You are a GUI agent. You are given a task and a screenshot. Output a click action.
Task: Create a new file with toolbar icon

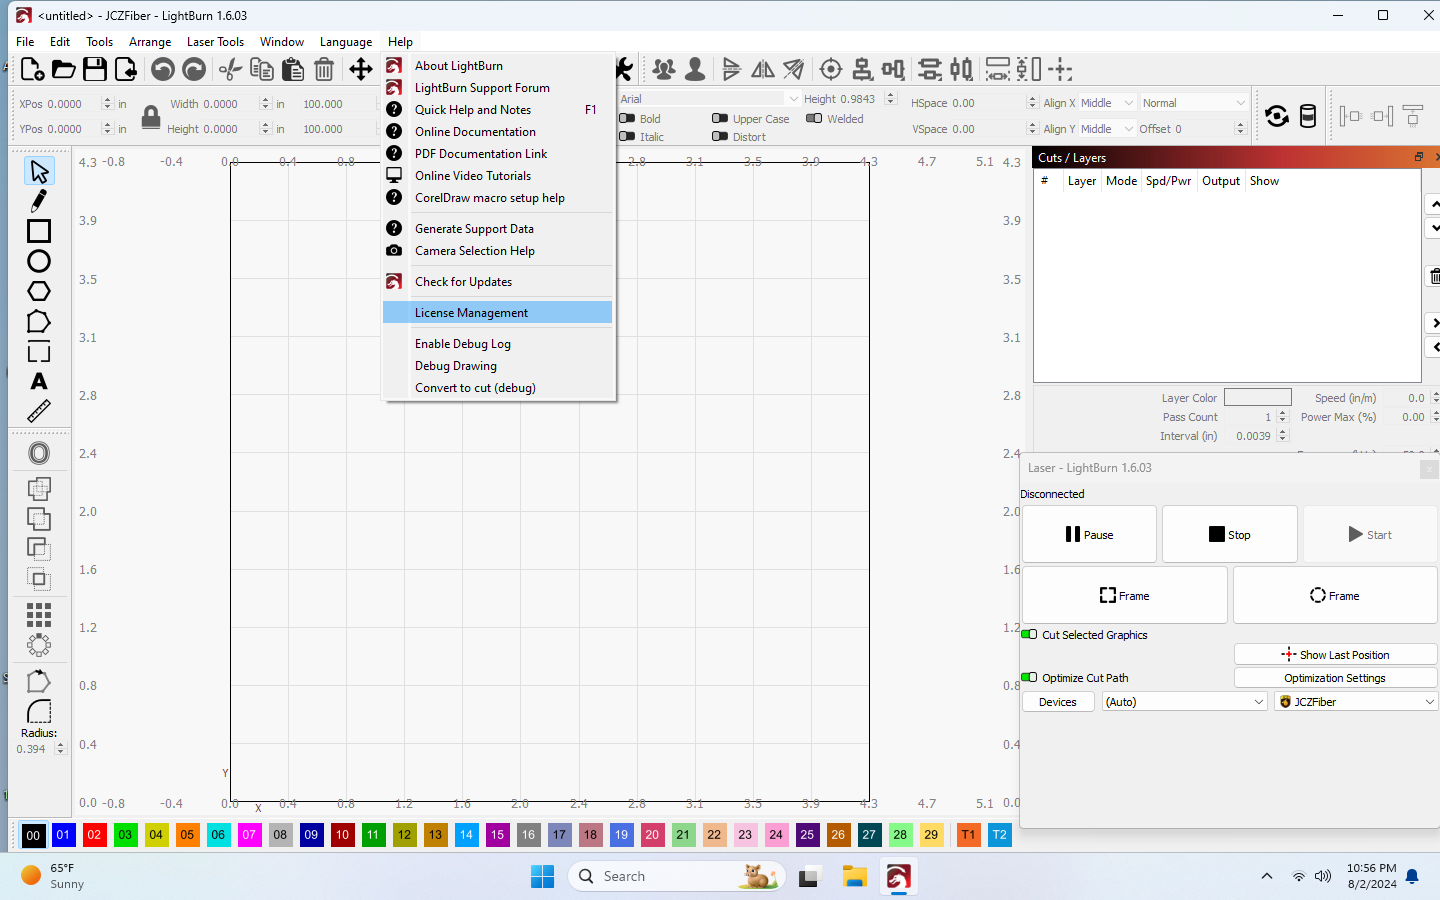[x=32, y=69]
